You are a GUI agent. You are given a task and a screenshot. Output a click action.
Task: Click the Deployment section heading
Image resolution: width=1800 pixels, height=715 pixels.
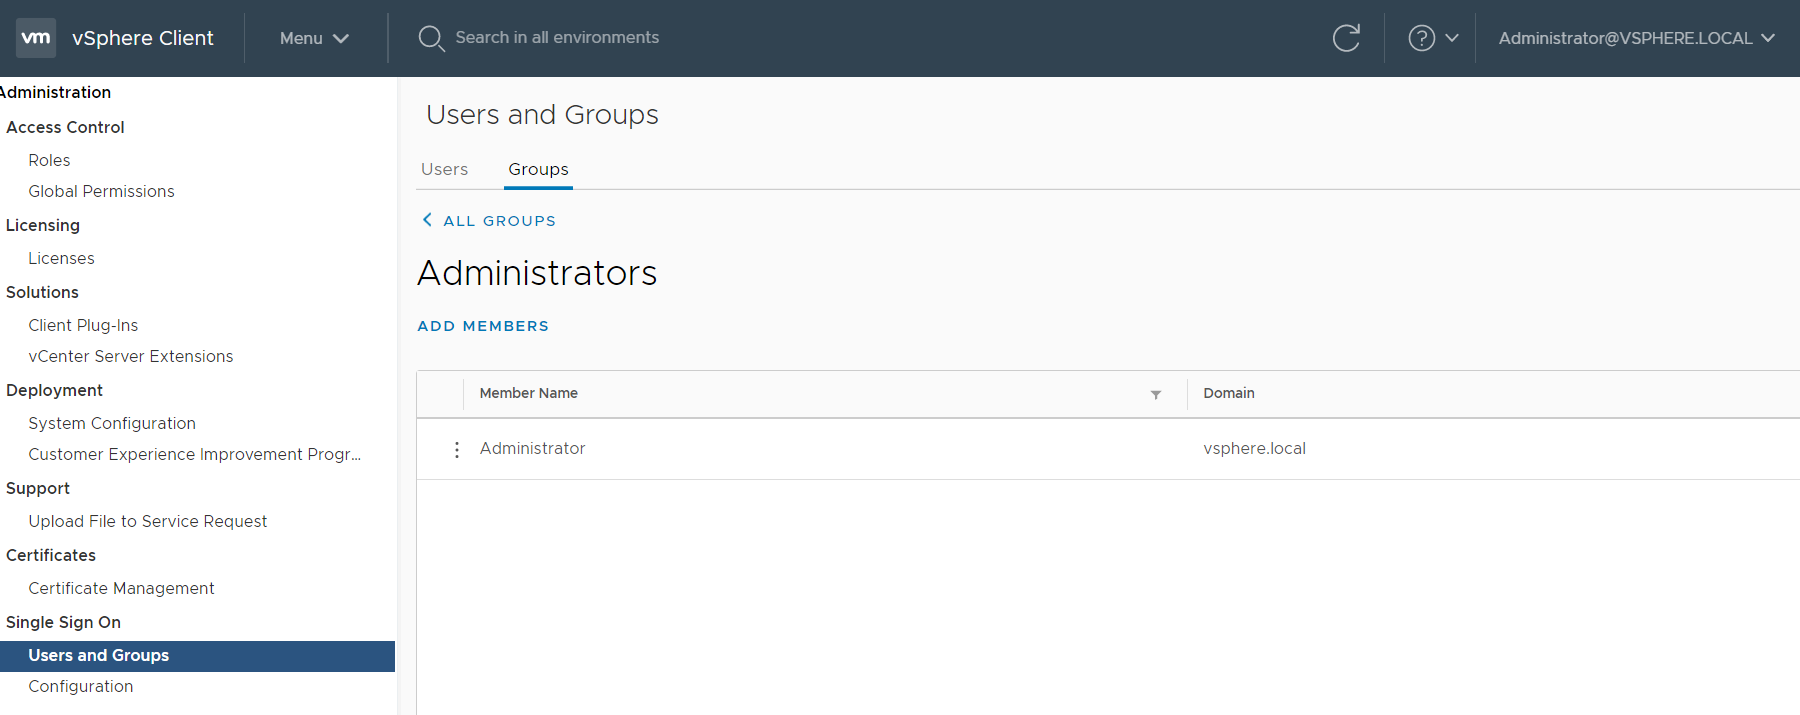click(54, 390)
